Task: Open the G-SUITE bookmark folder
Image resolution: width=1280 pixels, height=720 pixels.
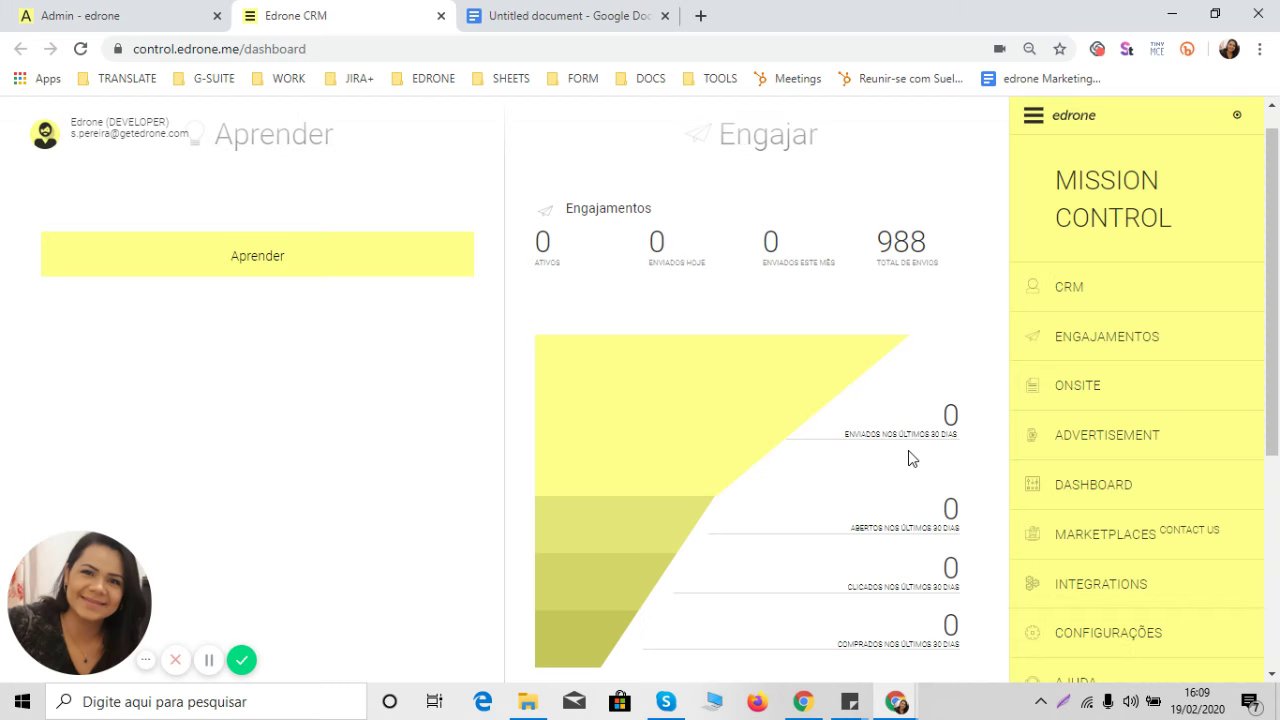Action: (206, 78)
